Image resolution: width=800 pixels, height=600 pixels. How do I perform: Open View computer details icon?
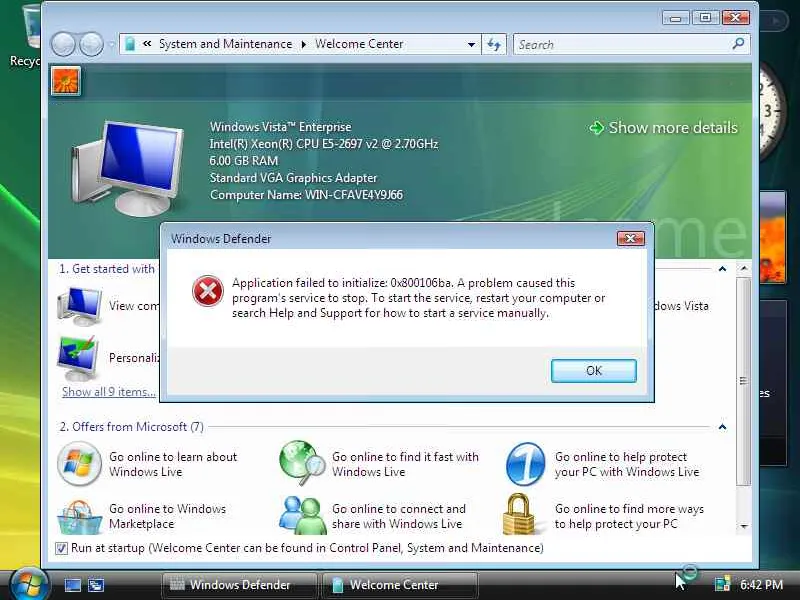coord(80,306)
